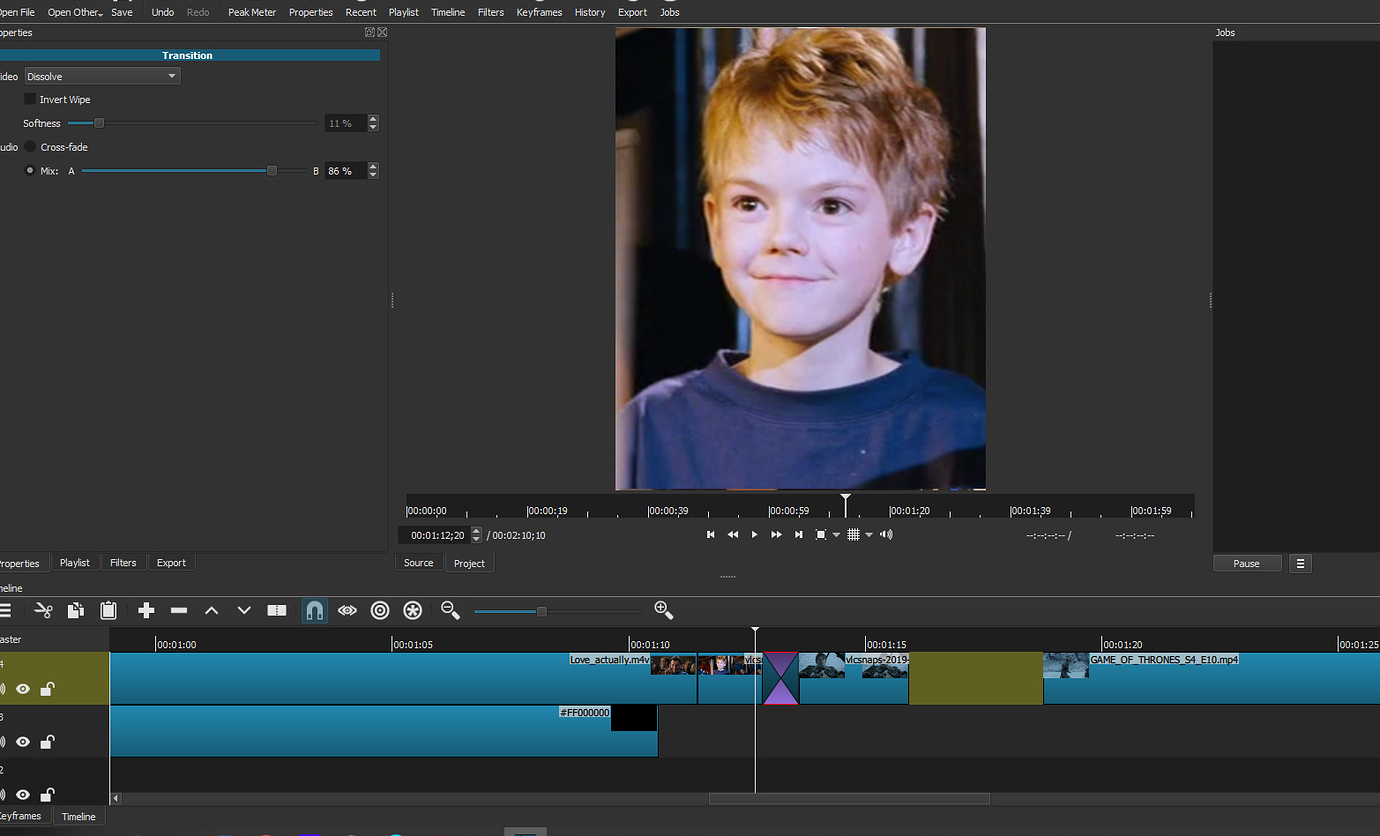Click Undo in the top toolbar
The image size is (1380, 836).
coord(163,12)
